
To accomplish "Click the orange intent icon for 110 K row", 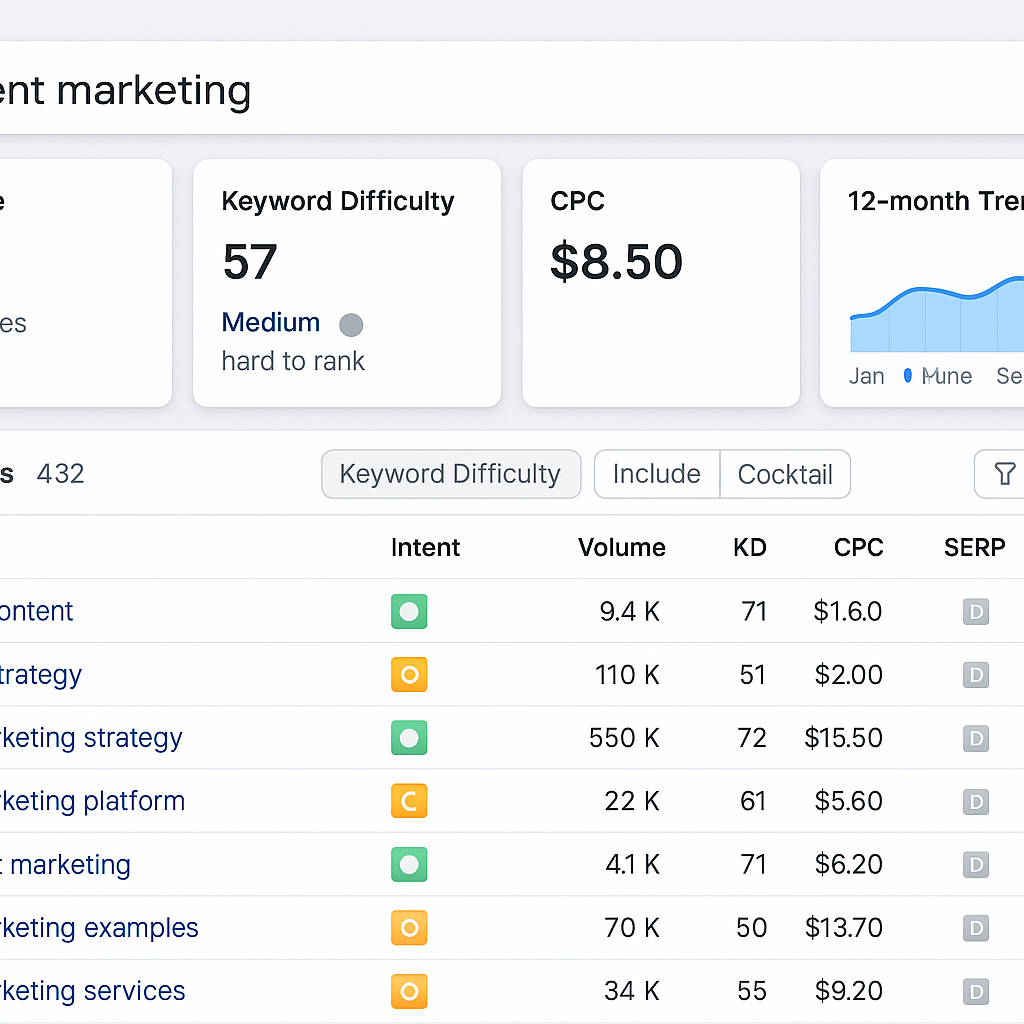I will click(409, 675).
